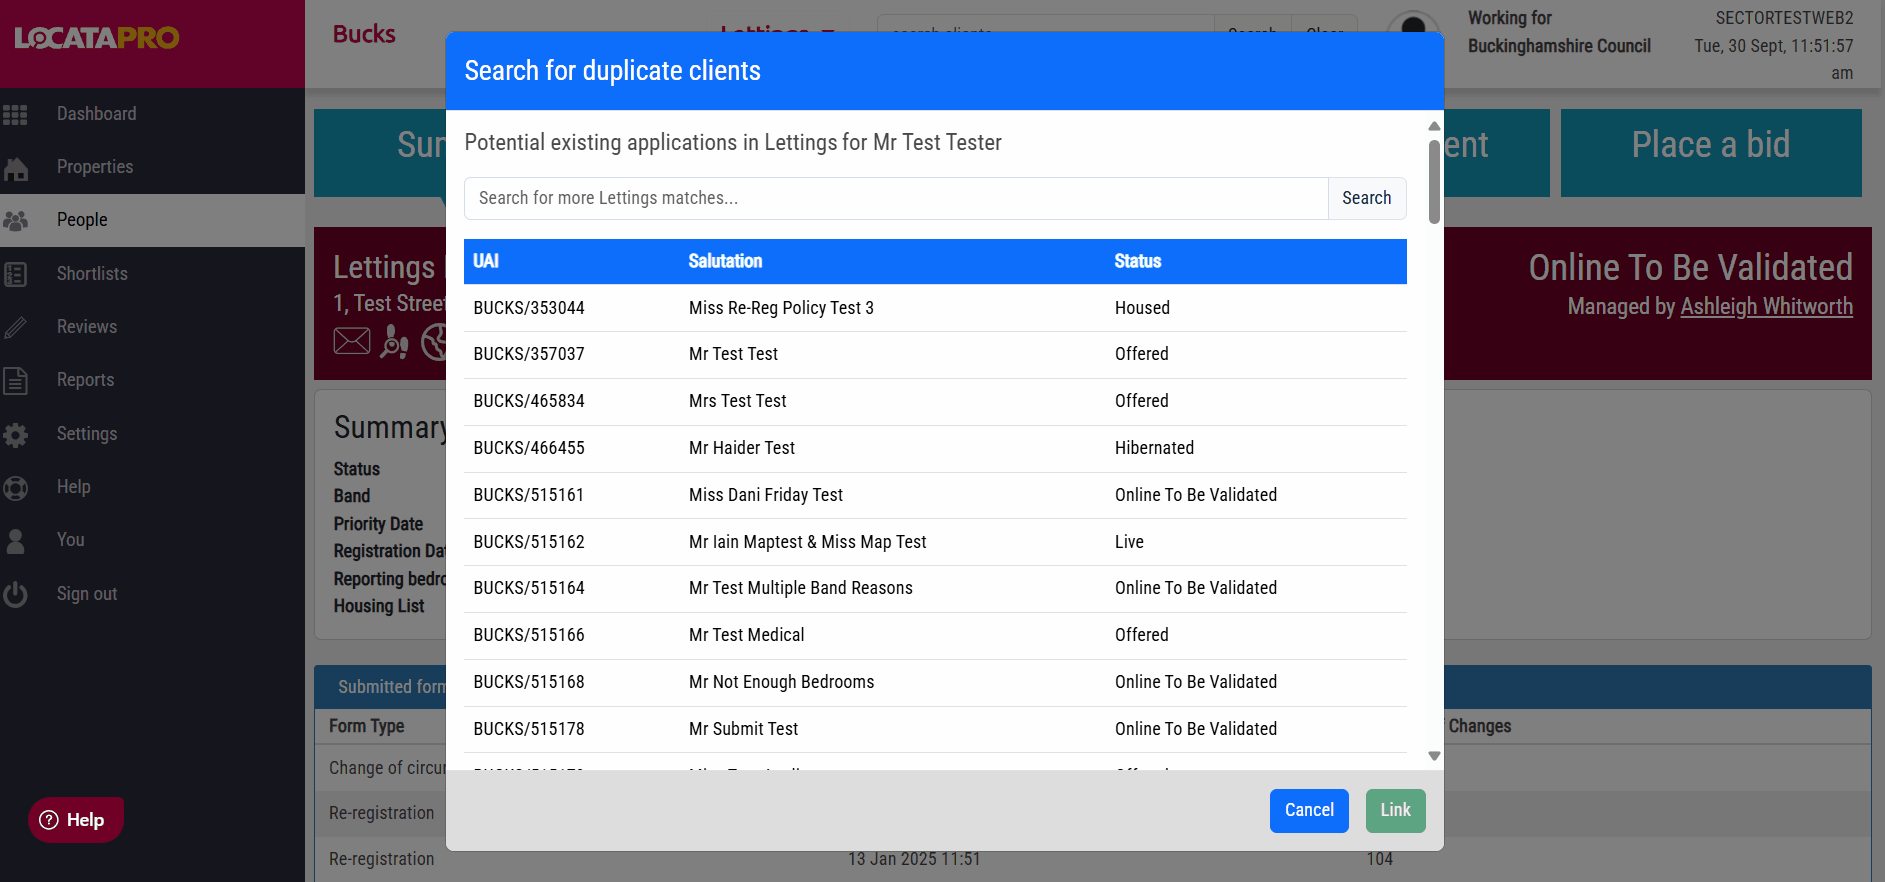1885x882 pixels.
Task: Focus the Search for more Lettings matches field
Action: (x=895, y=198)
